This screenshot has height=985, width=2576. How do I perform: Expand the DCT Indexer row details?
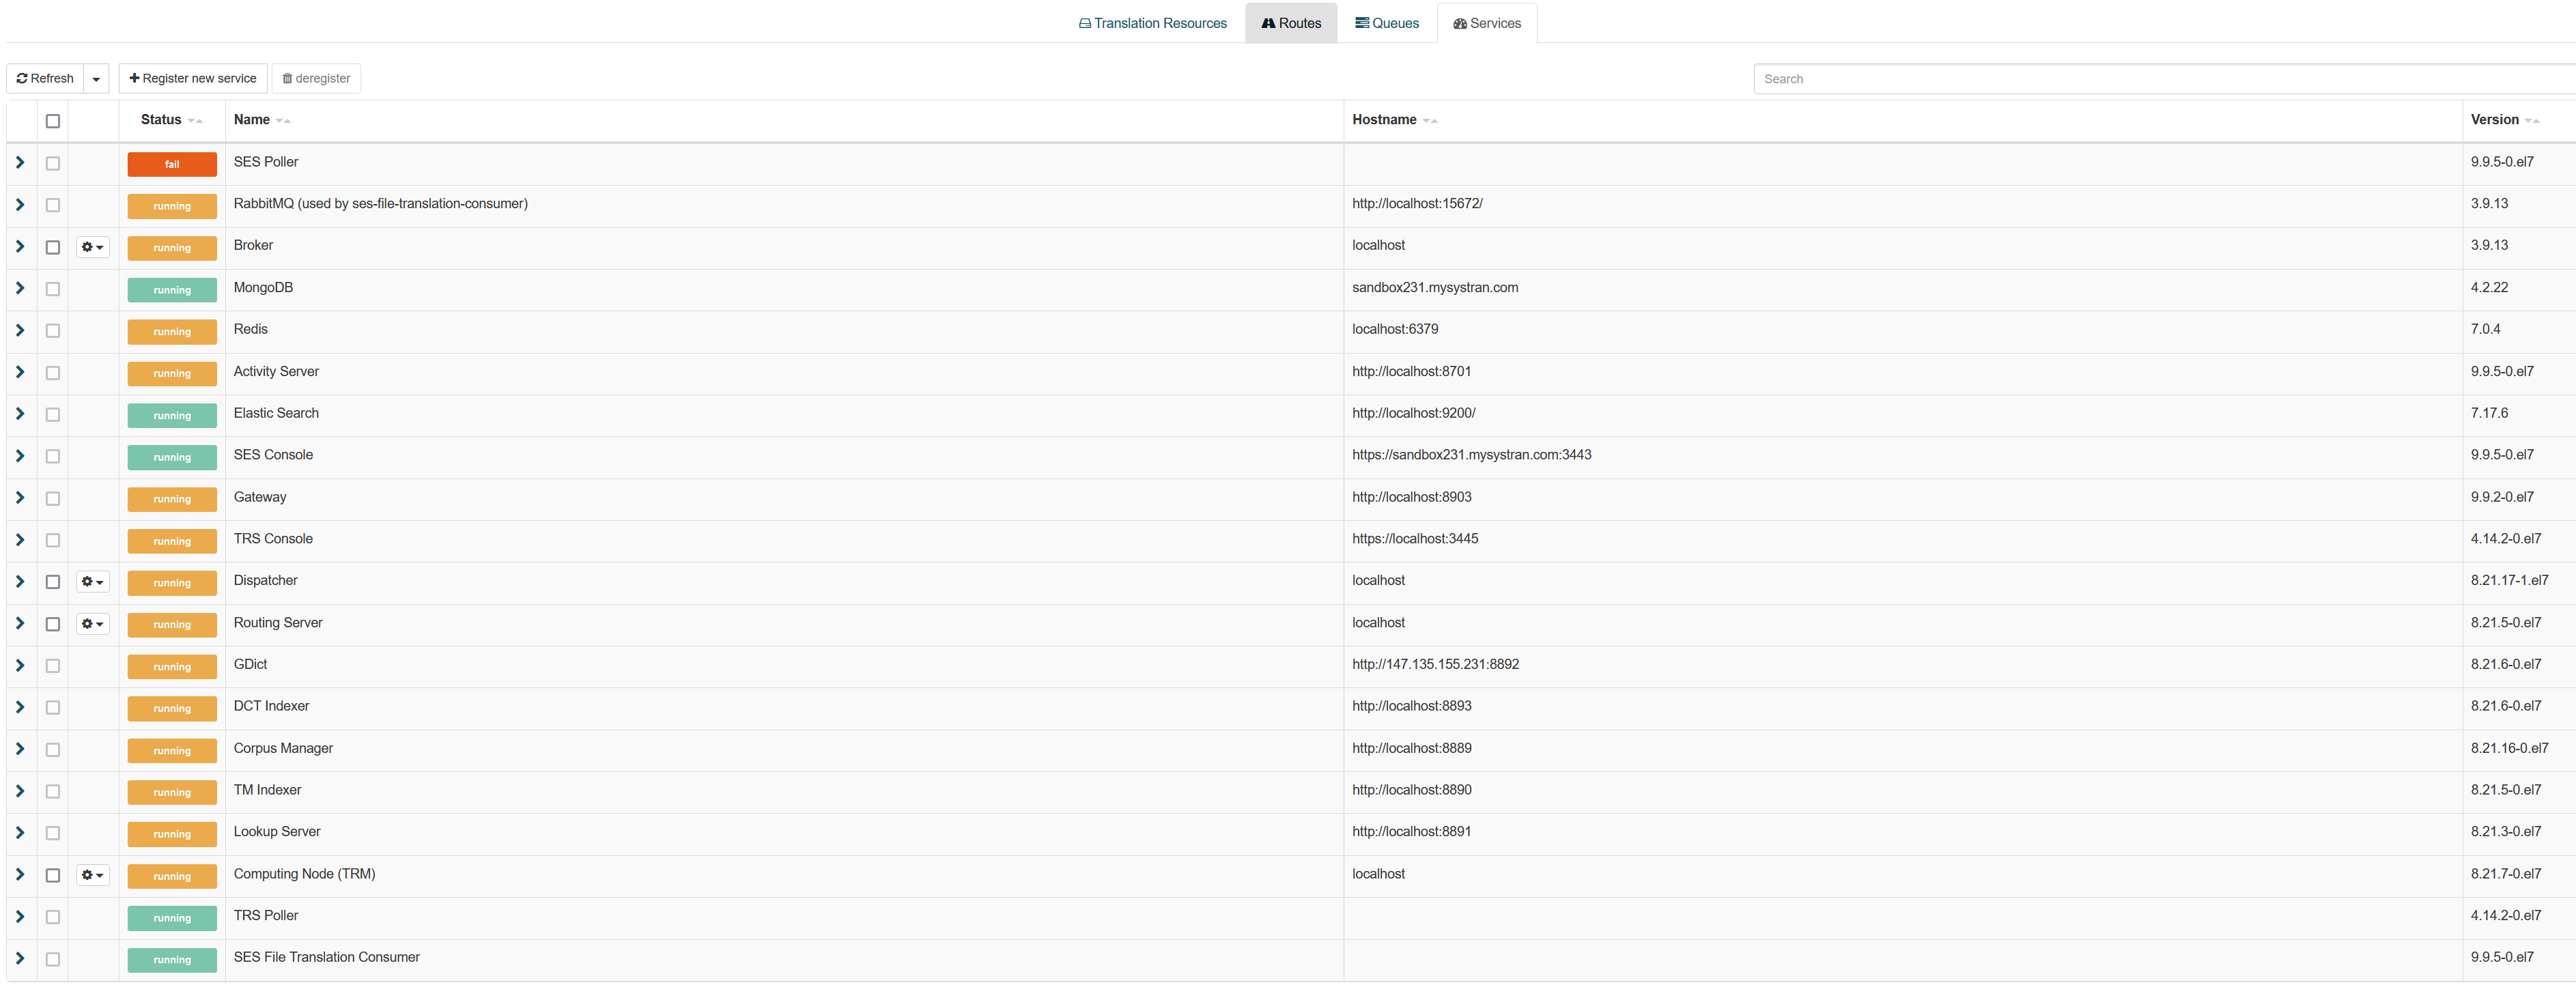[20, 707]
